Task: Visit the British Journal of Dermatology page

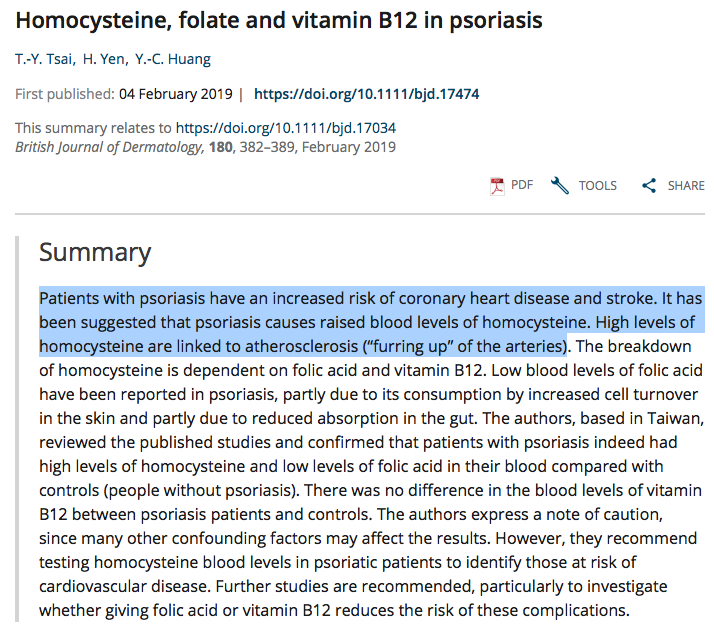Action: (x=107, y=146)
